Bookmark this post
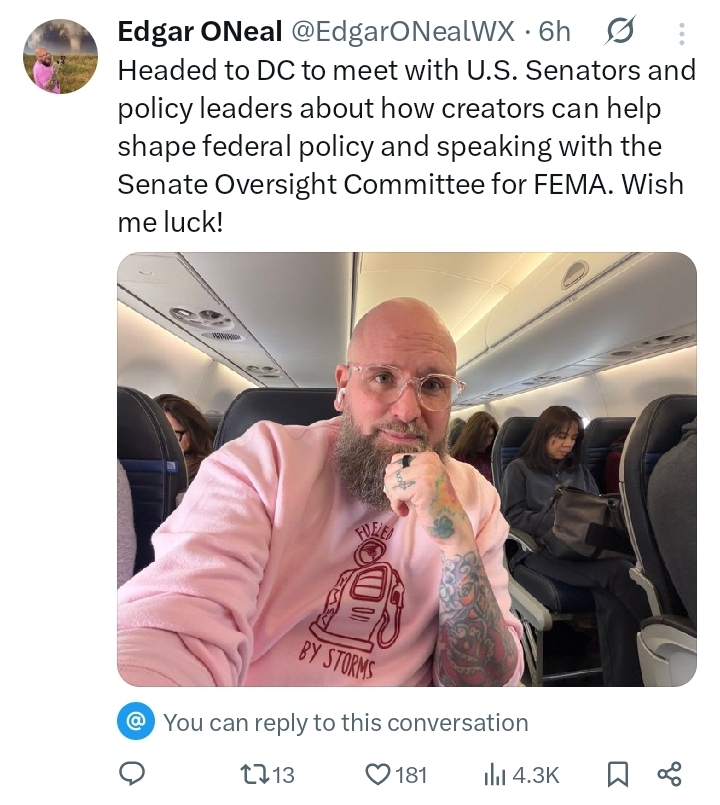 point(618,774)
